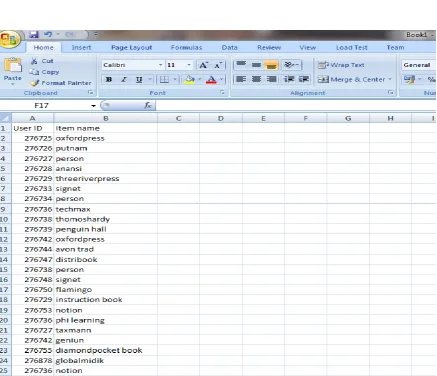
Task: Click the Paste clipboard icon
Action: 13,65
